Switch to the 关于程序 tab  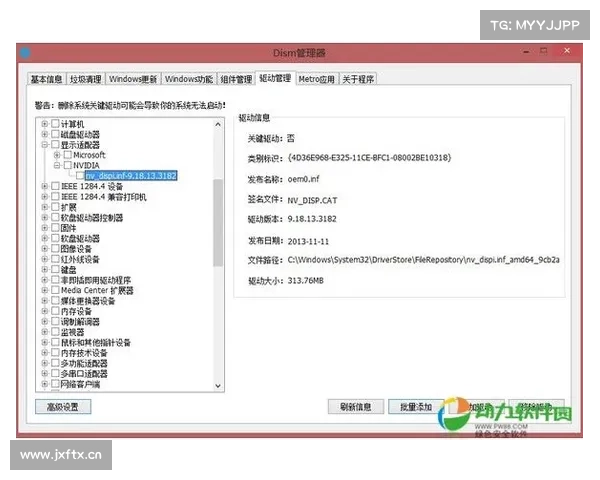(x=358, y=79)
